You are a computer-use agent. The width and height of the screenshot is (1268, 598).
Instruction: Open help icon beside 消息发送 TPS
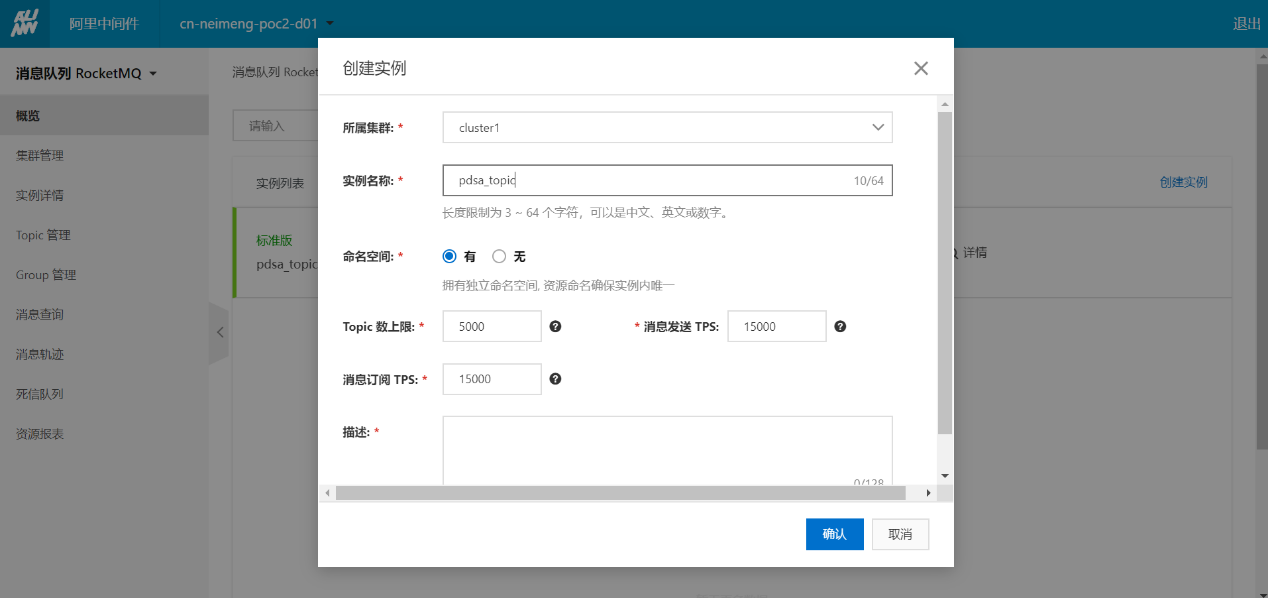click(840, 326)
